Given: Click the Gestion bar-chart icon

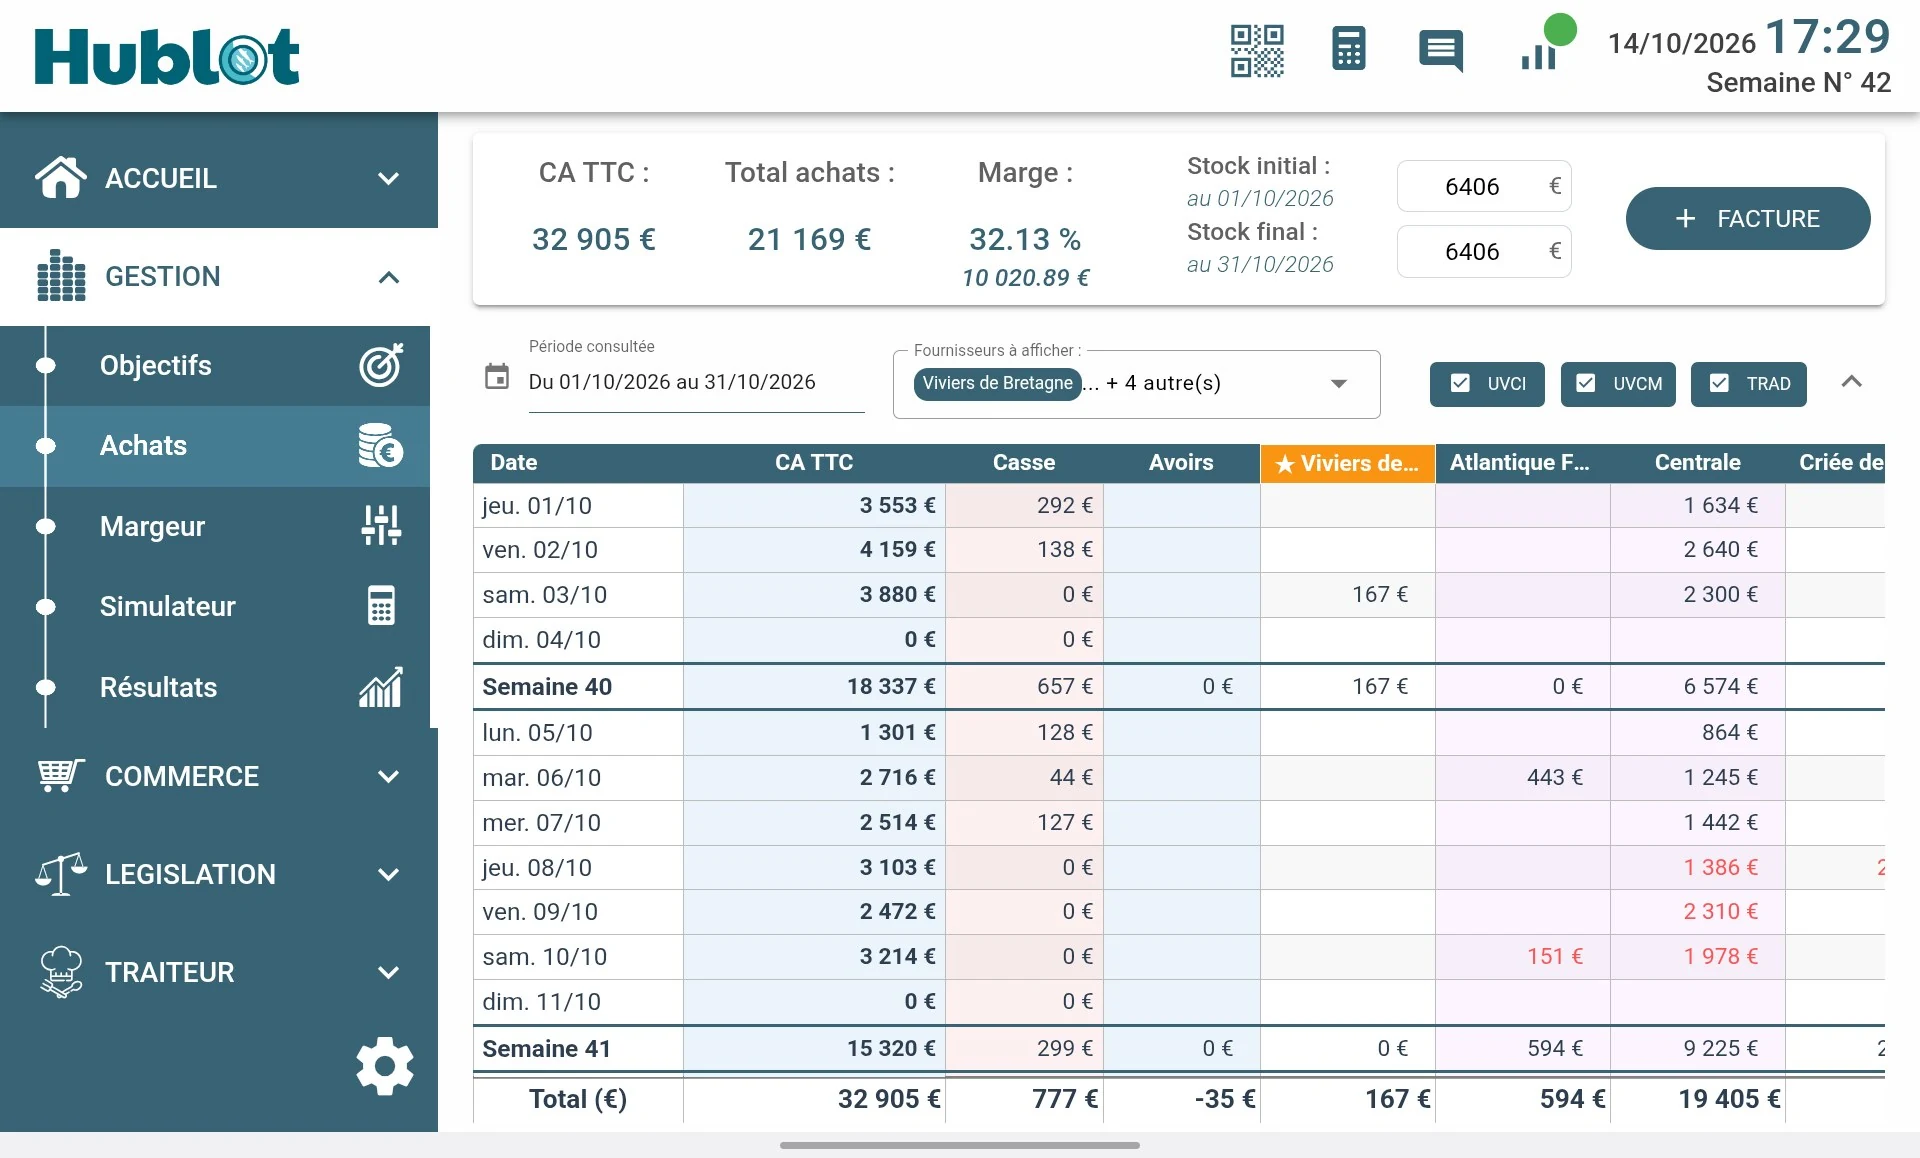Looking at the screenshot, I should point(61,276).
